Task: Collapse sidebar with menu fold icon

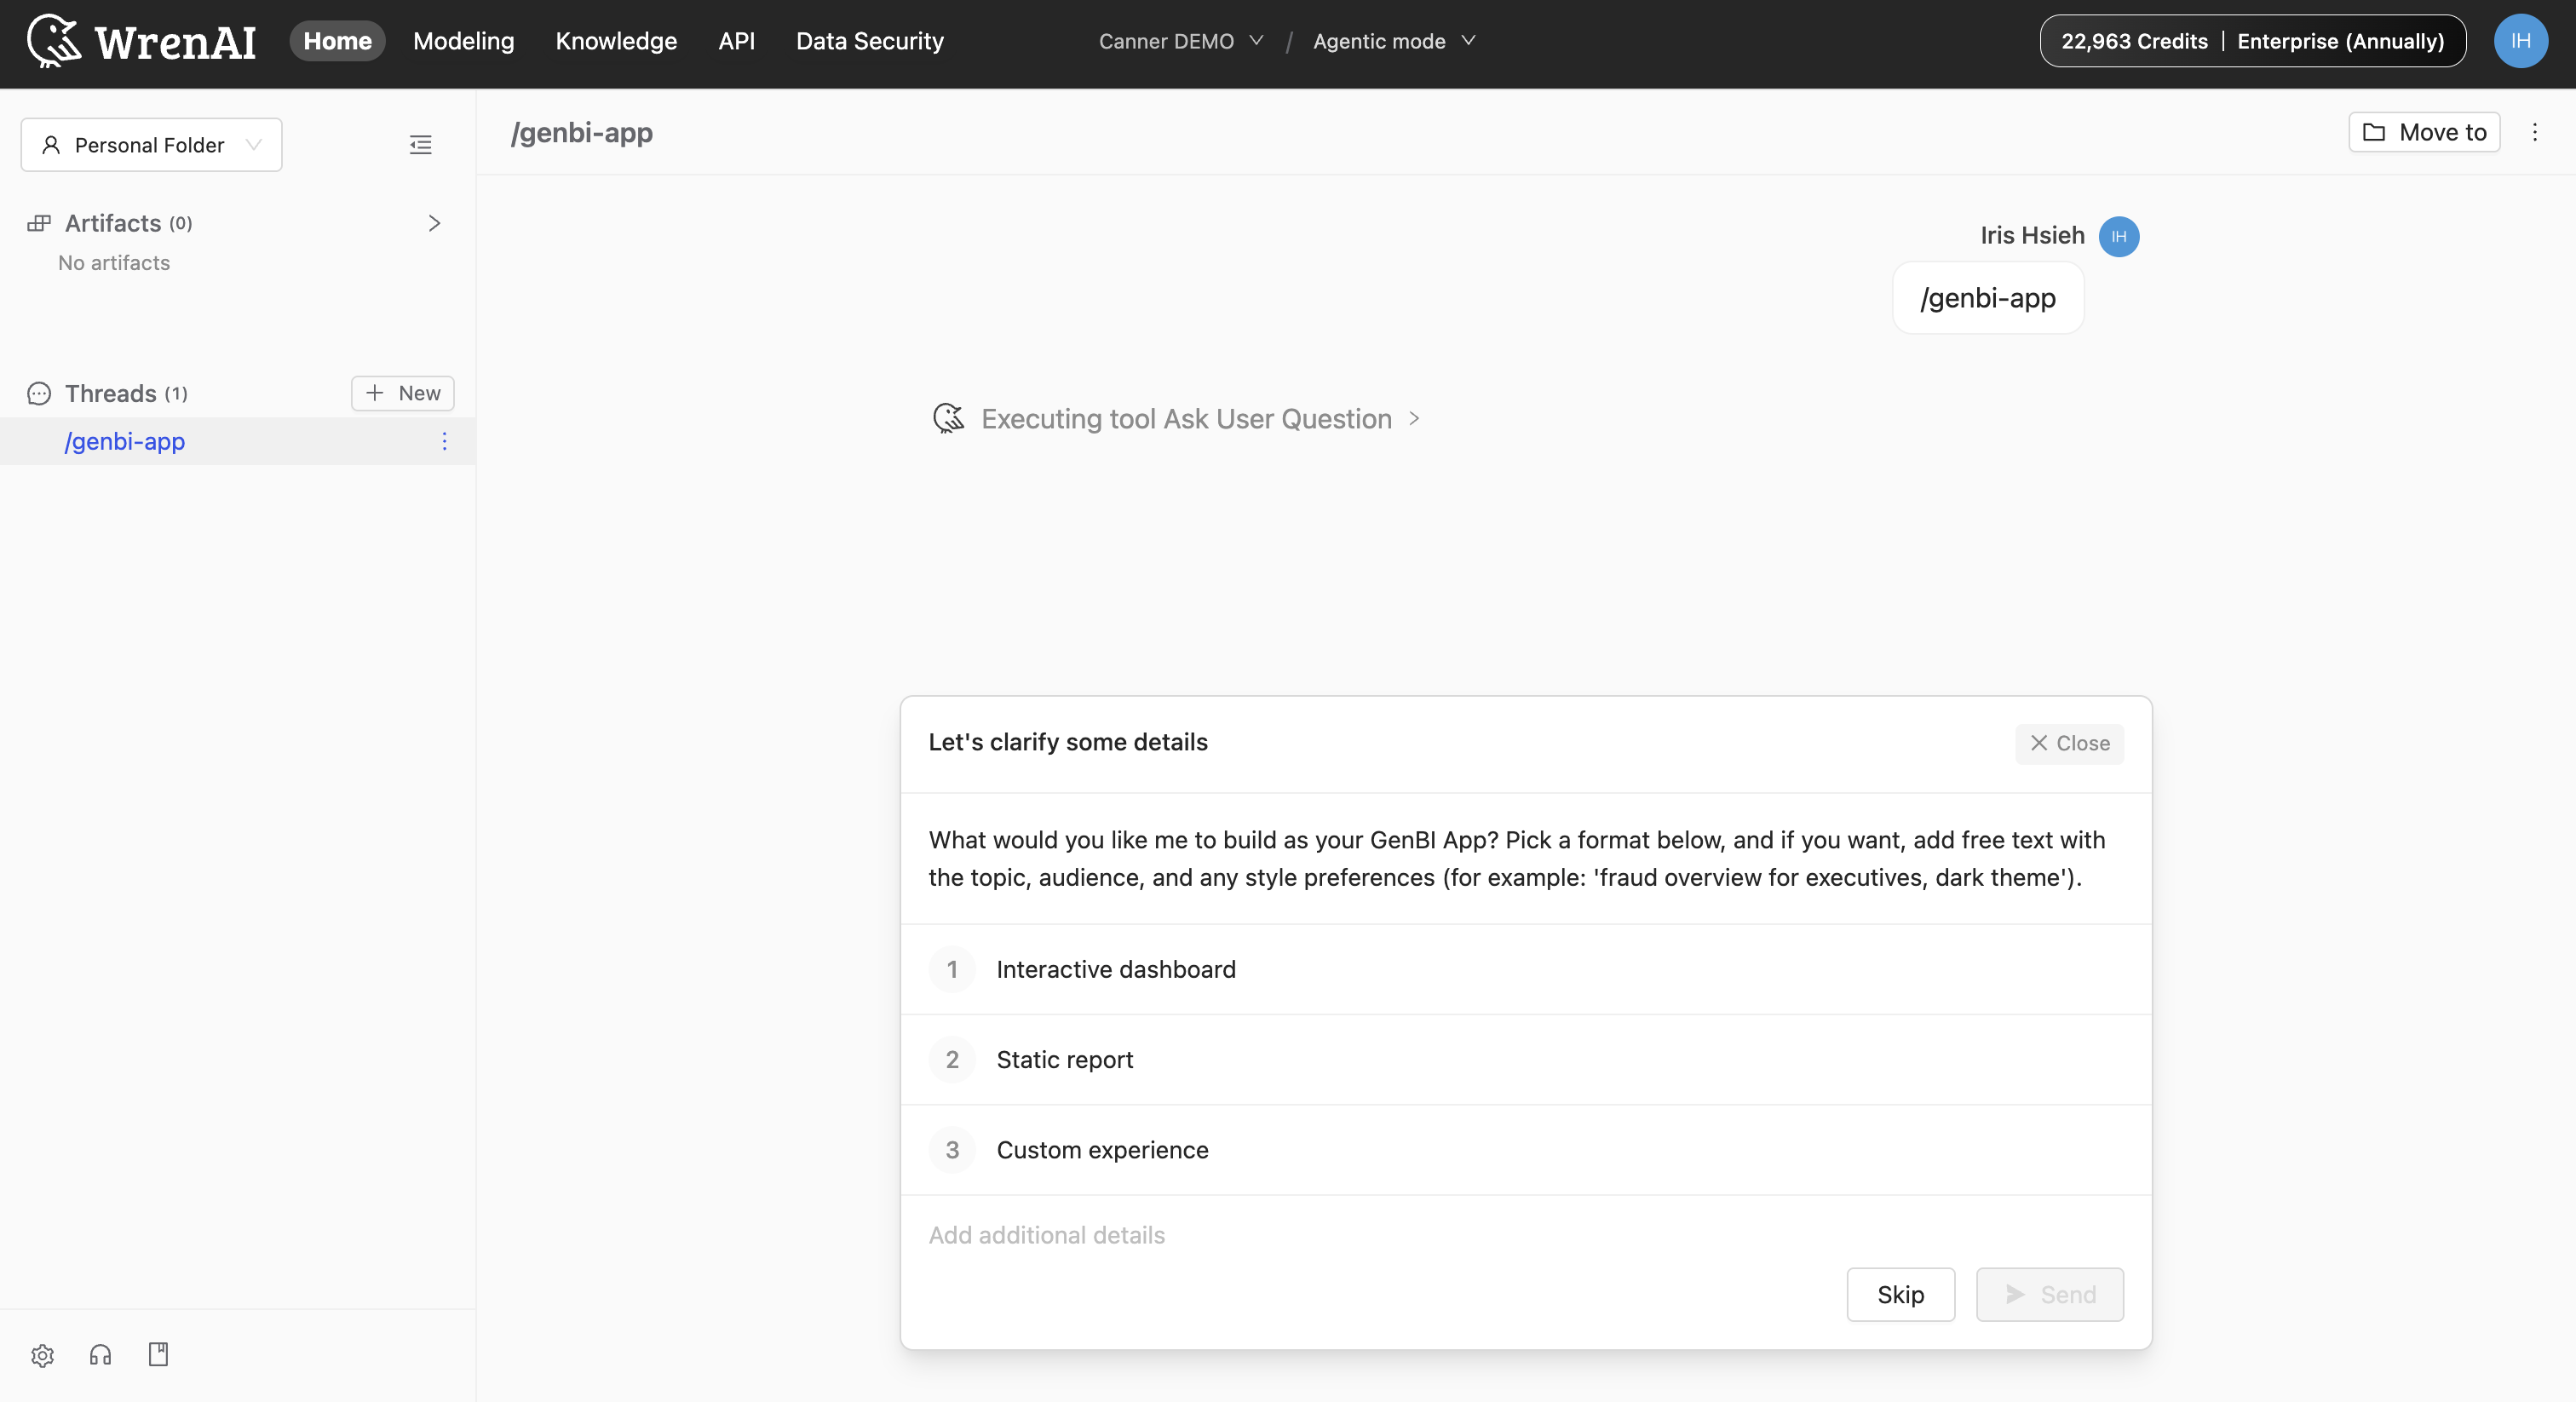Action: click(421, 145)
